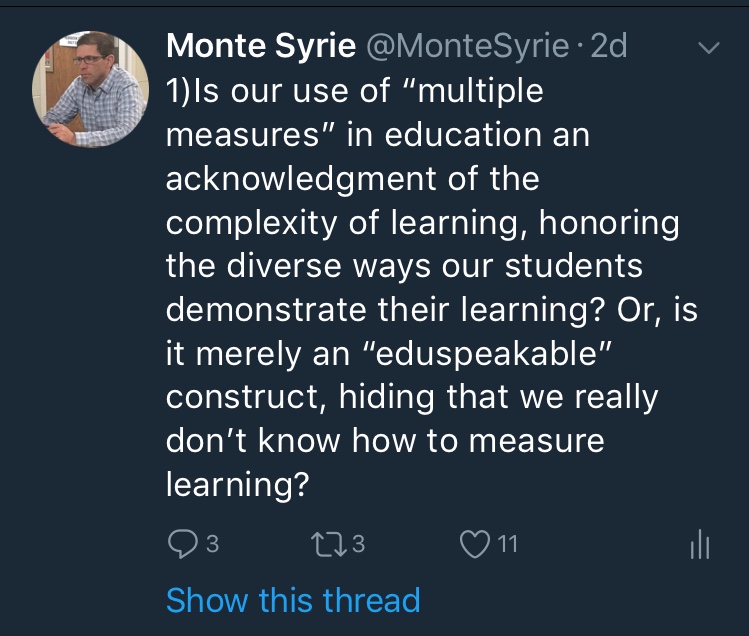
Task: Retweet Monte Syrie's tweet
Action: click(328, 544)
